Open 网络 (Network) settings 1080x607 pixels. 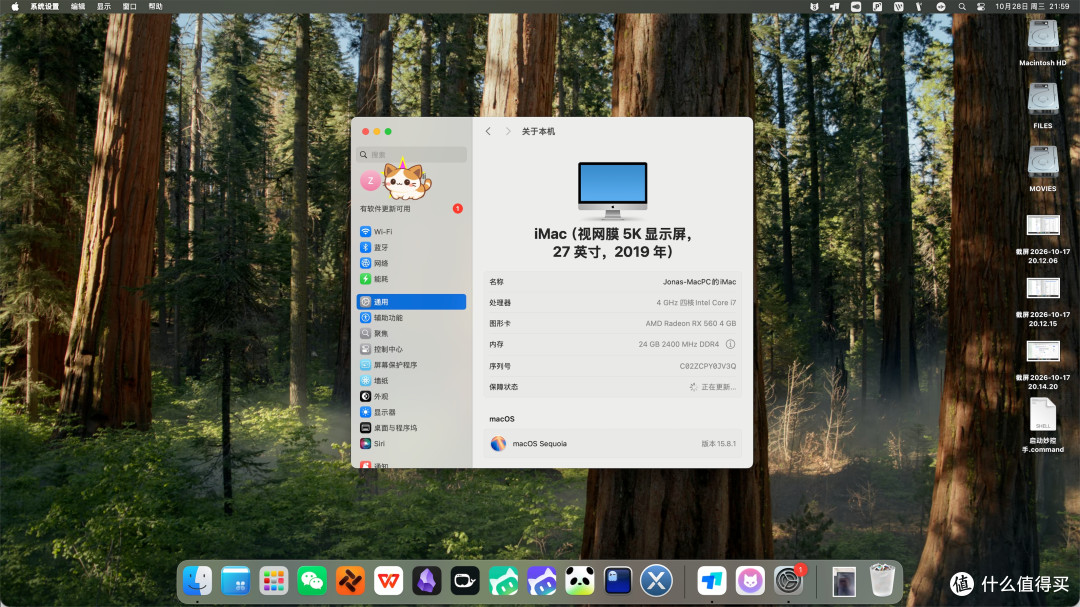[x=411, y=263]
